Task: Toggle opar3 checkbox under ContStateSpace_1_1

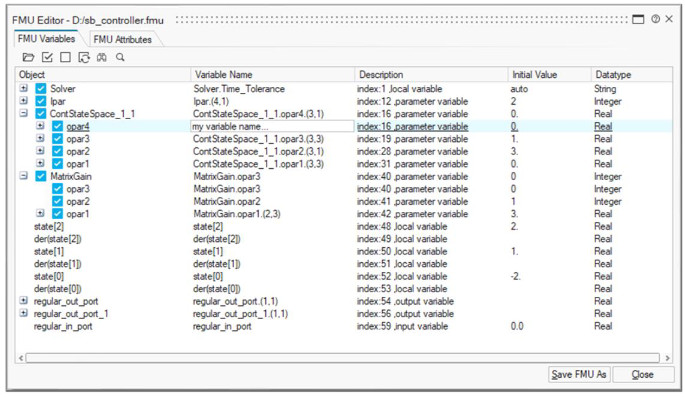Action: pos(57,139)
